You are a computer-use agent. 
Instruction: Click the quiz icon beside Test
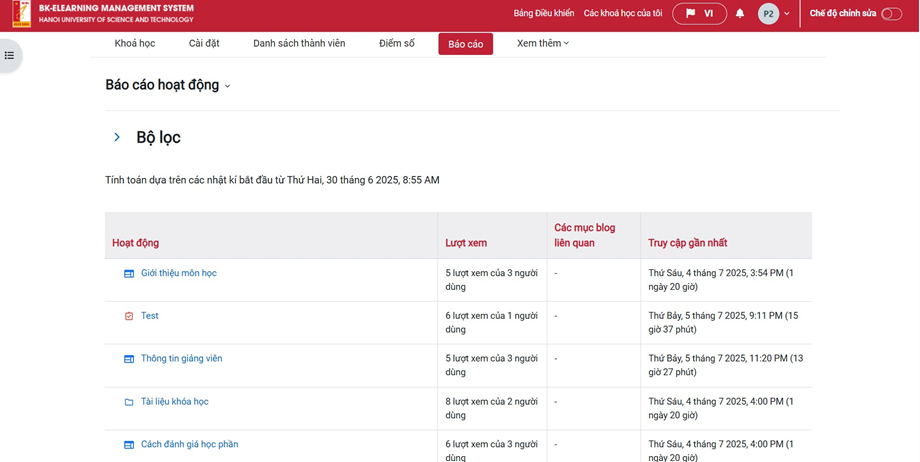click(x=129, y=316)
